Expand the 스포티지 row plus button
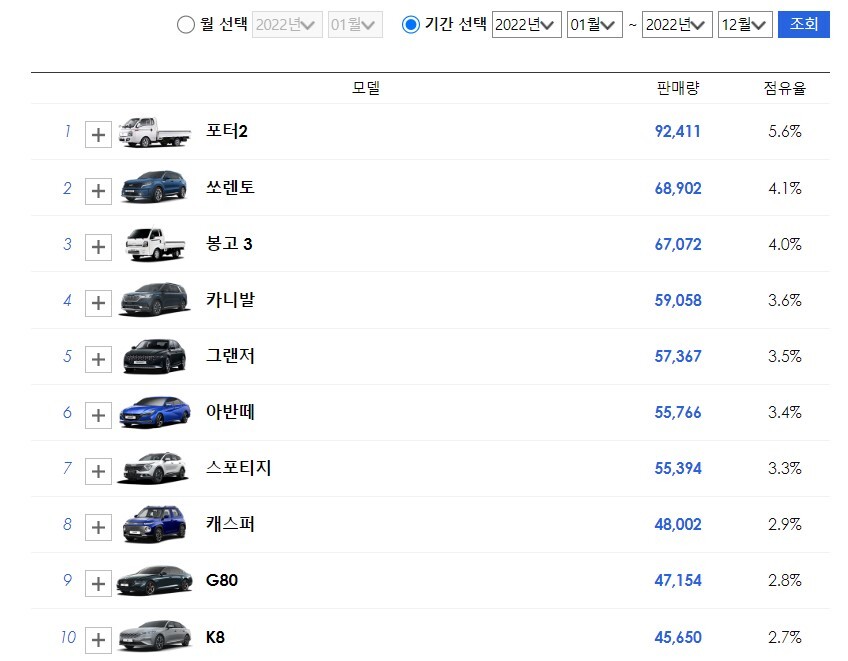Viewport: 848px width, 661px height. pyautogui.click(x=98, y=471)
